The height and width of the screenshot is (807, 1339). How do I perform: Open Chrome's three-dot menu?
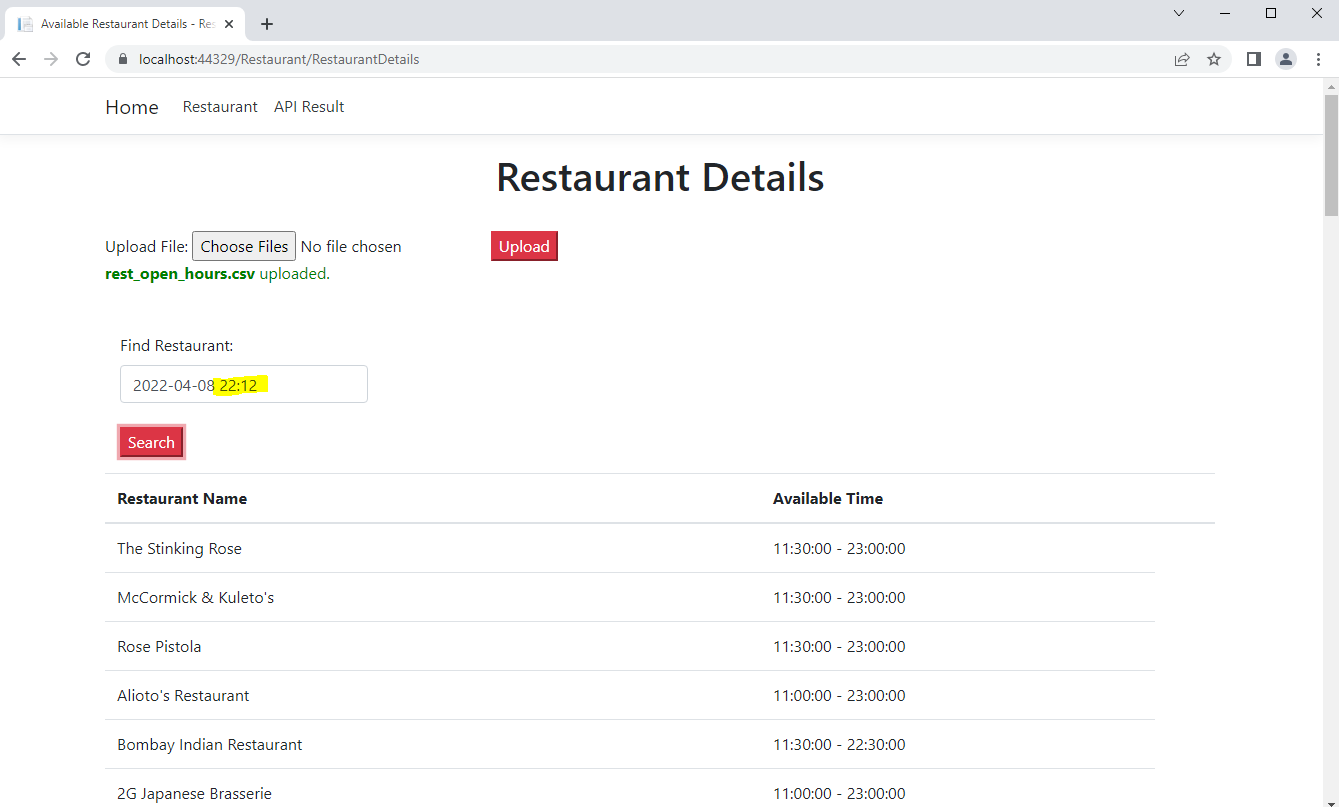tap(1318, 59)
